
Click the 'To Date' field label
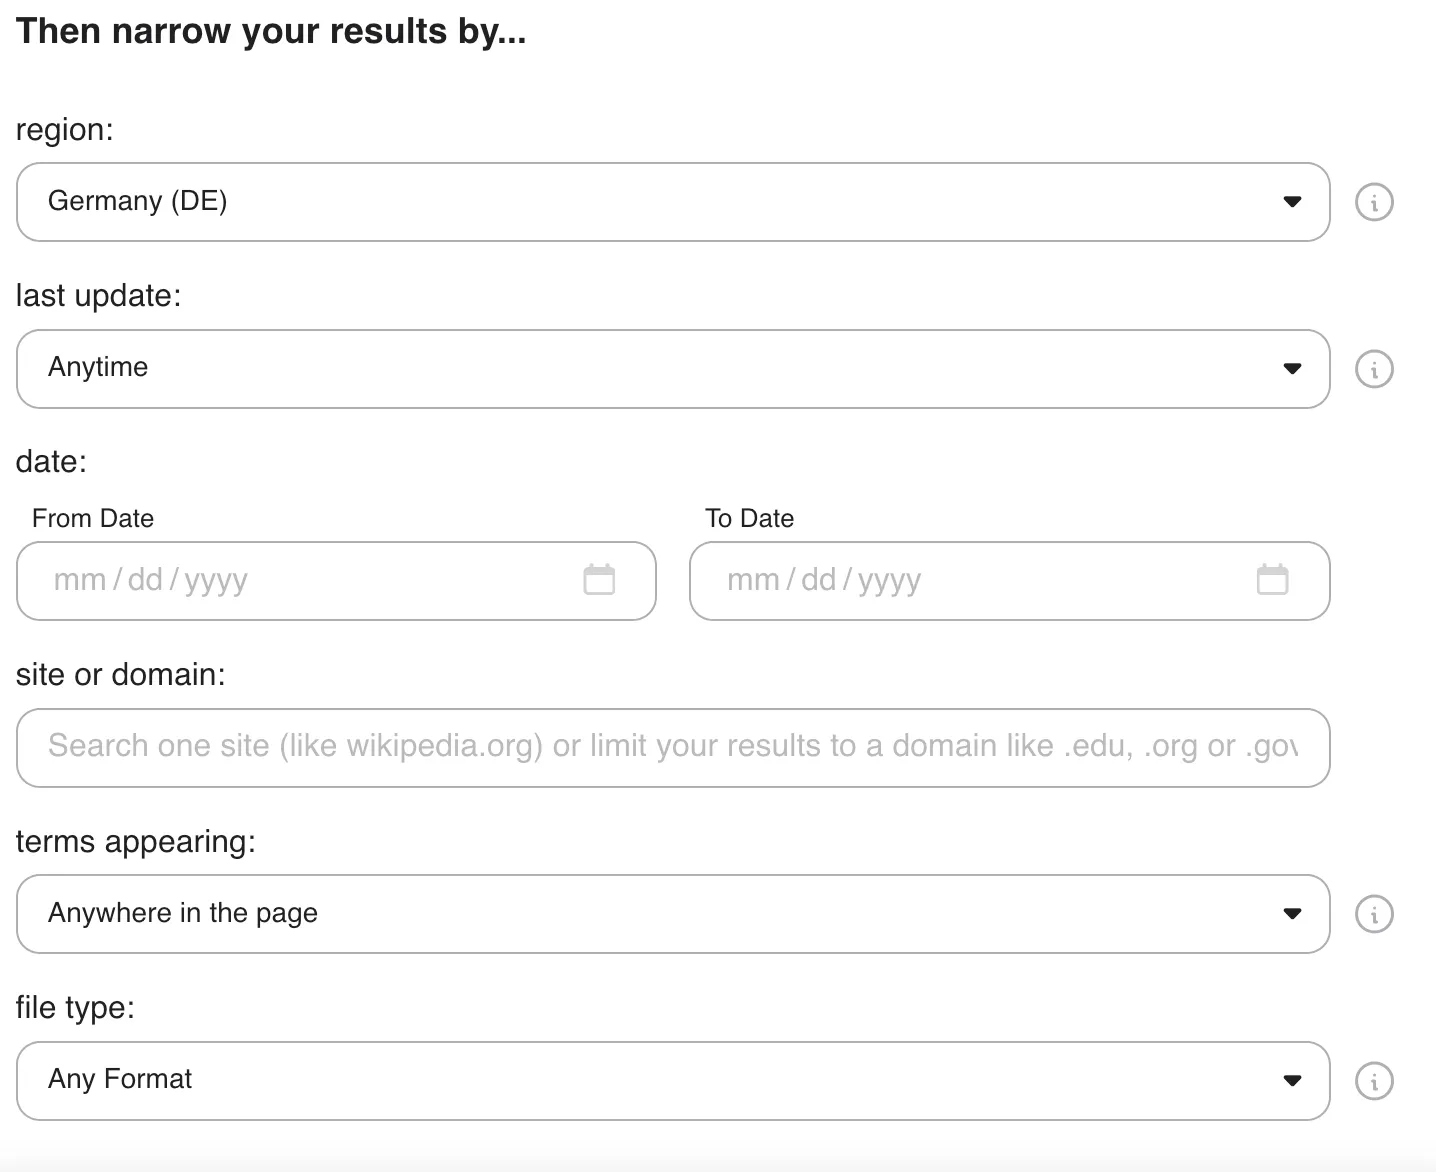click(749, 518)
